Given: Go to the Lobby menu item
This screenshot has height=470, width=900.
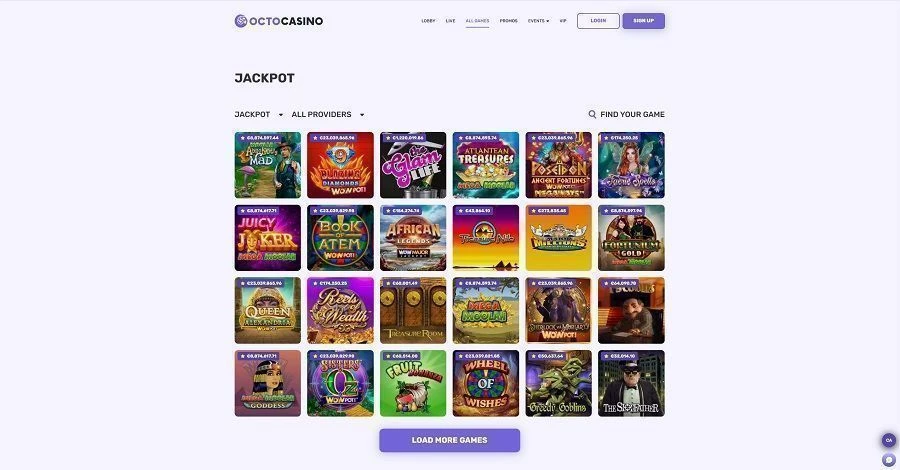Looking at the screenshot, I should [x=428, y=21].
